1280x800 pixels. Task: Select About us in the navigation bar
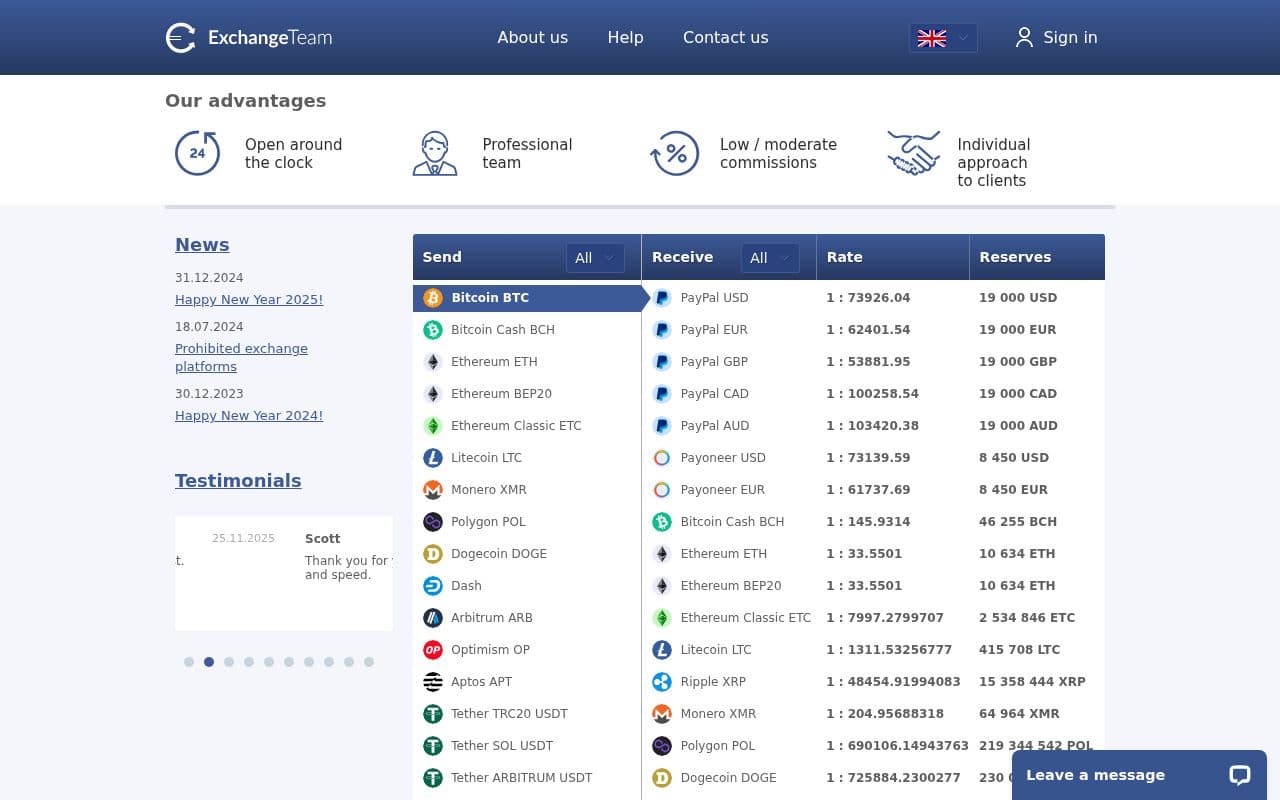click(x=532, y=37)
